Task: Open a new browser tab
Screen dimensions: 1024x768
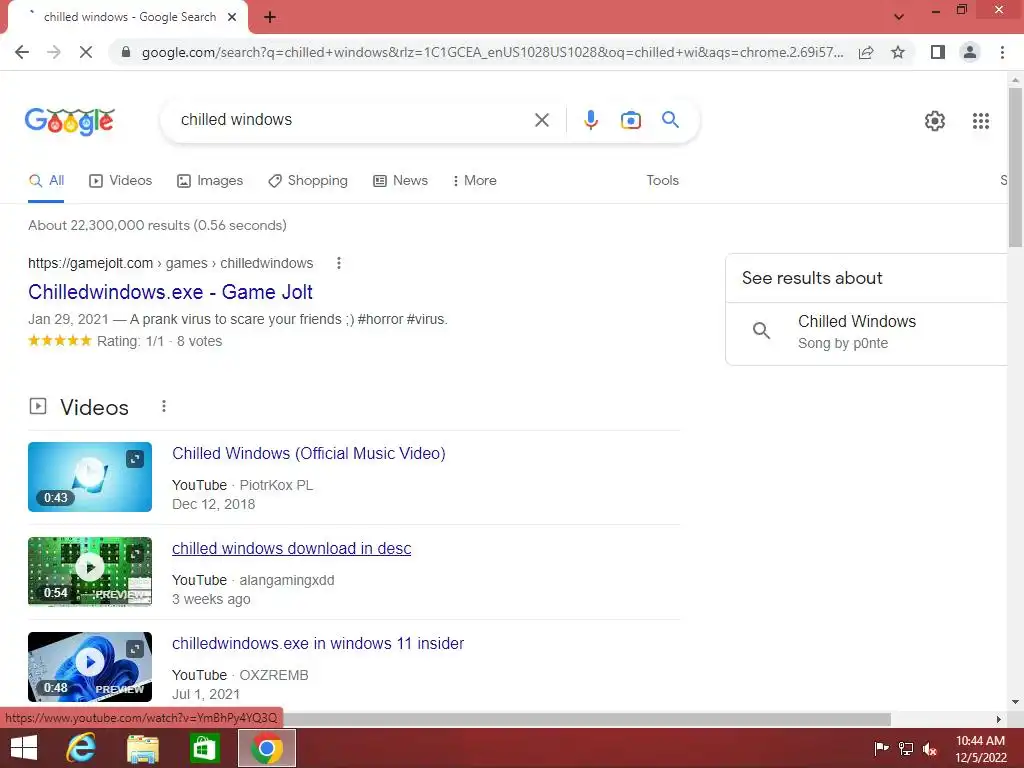Action: tap(270, 18)
